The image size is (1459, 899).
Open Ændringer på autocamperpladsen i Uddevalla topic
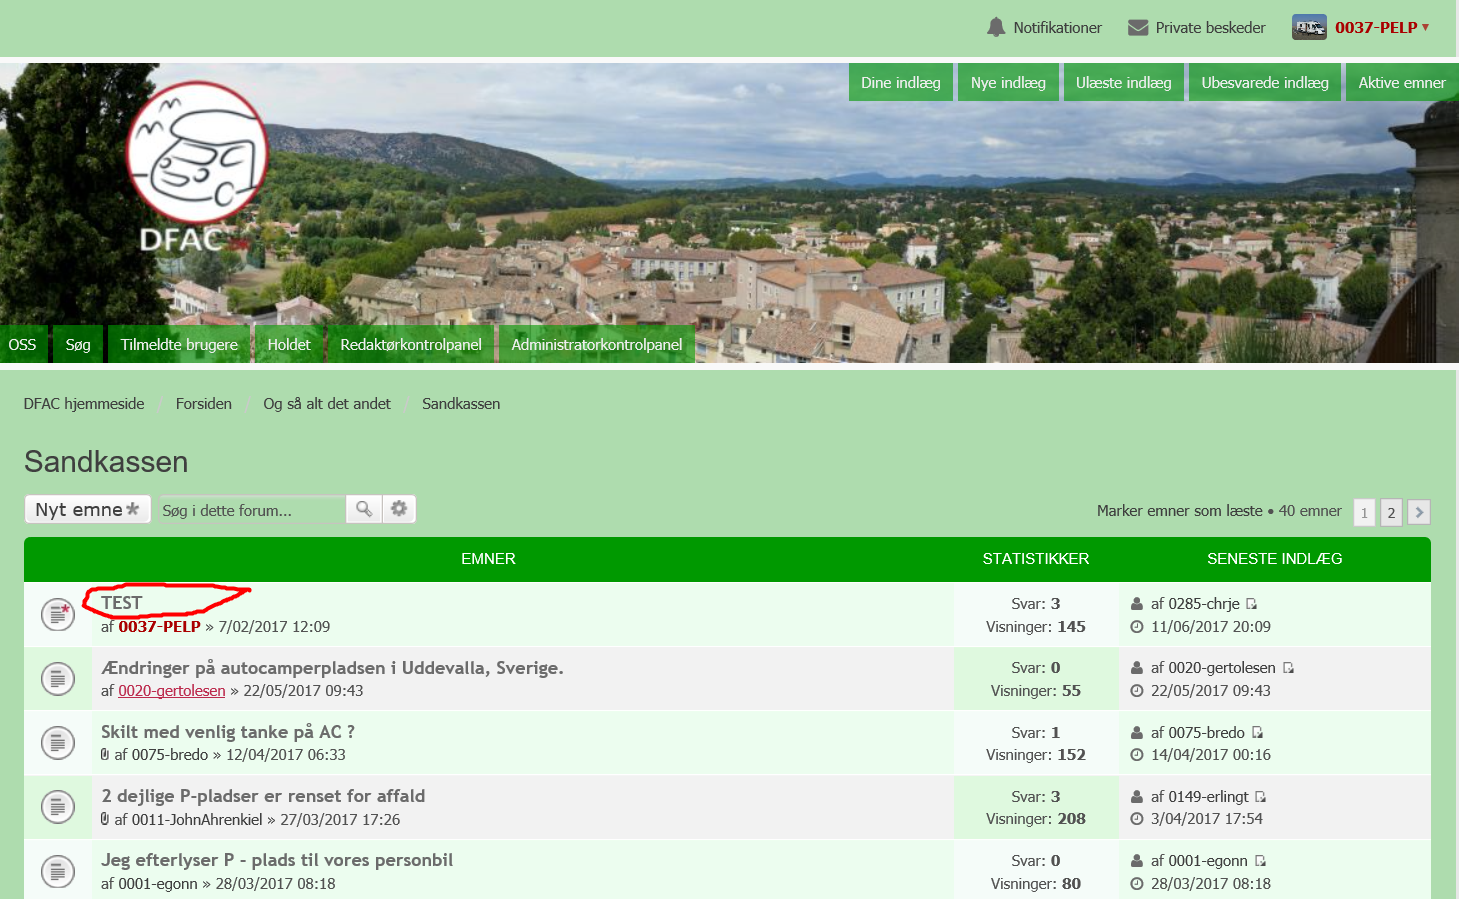coord(332,668)
